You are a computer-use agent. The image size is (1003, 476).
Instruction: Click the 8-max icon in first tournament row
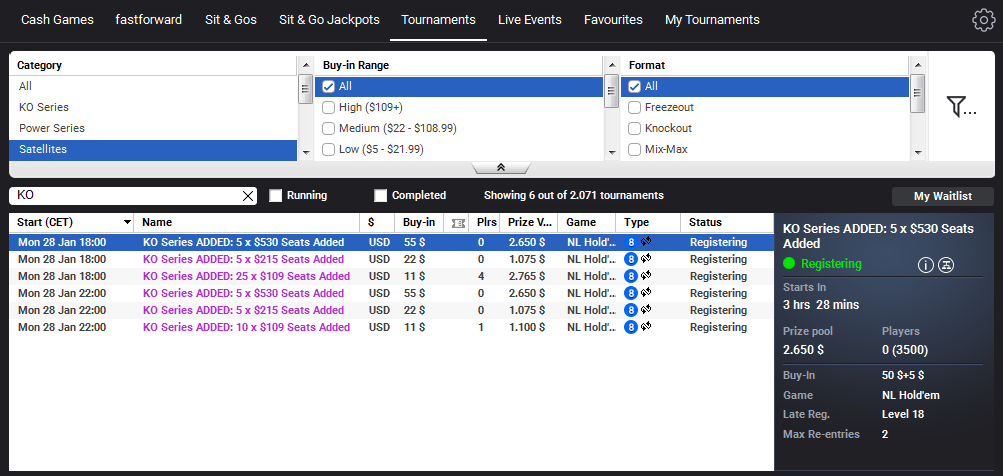coord(631,242)
